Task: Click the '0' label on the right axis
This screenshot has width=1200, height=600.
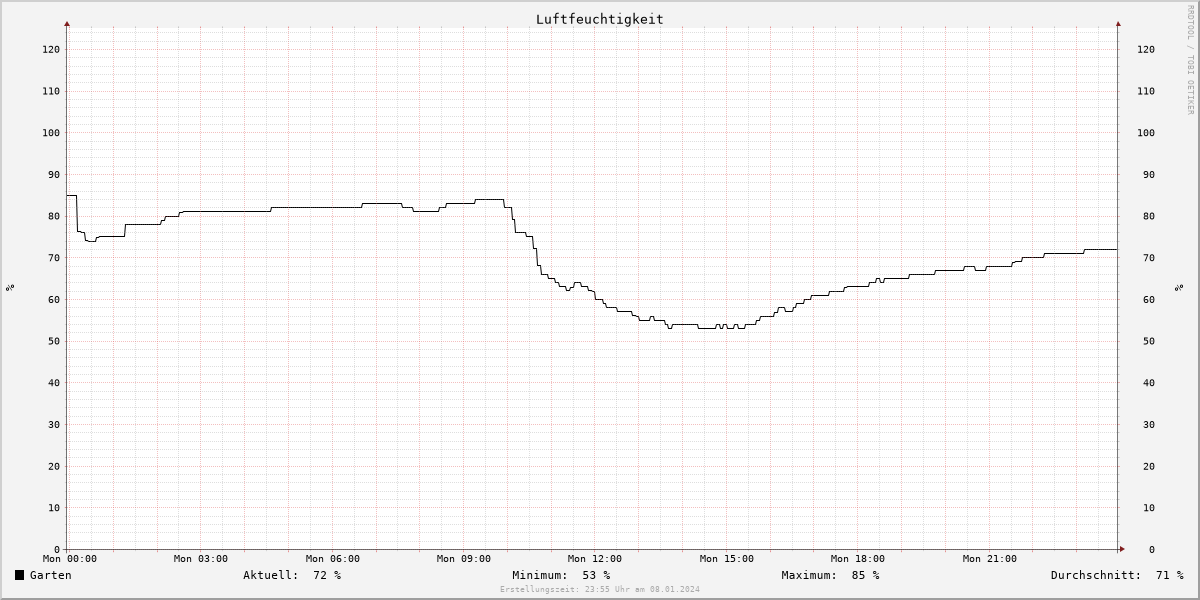Action: click(1152, 550)
